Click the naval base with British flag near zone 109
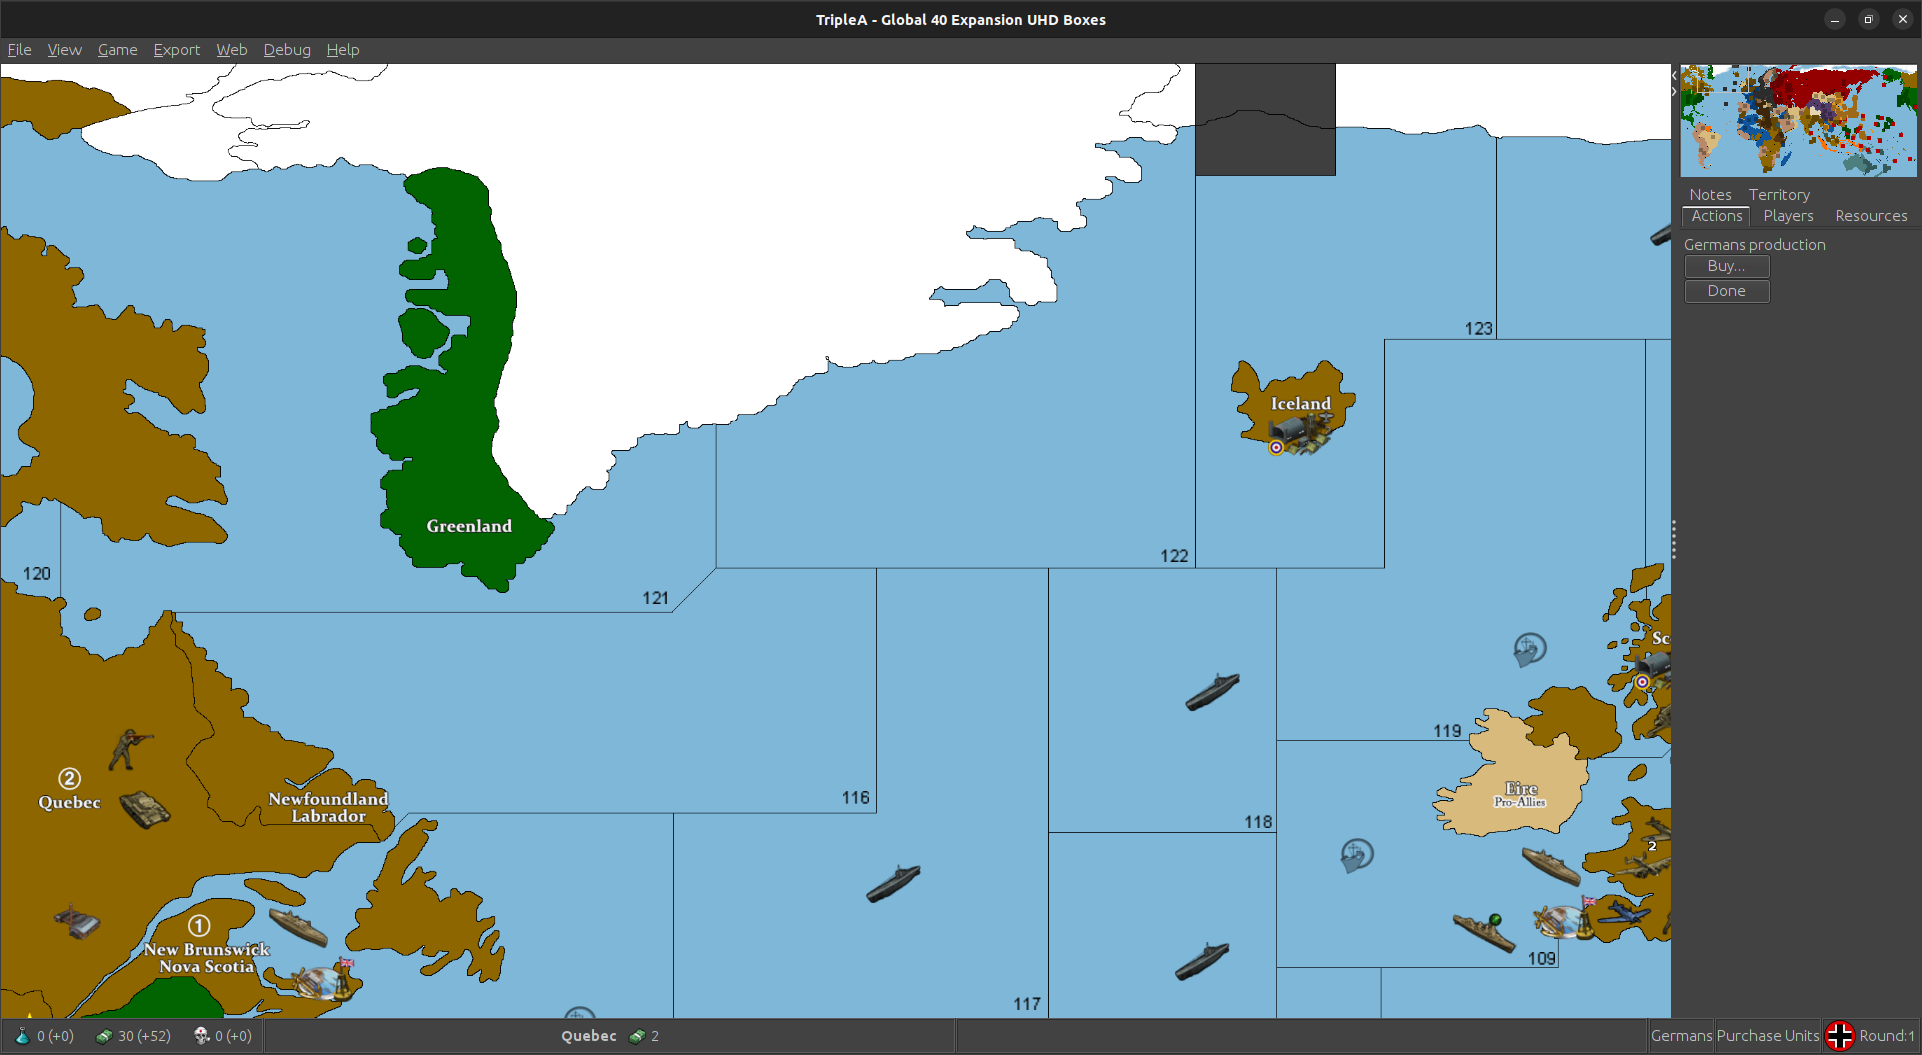Viewport: 1922px width, 1055px height. click(1565, 919)
